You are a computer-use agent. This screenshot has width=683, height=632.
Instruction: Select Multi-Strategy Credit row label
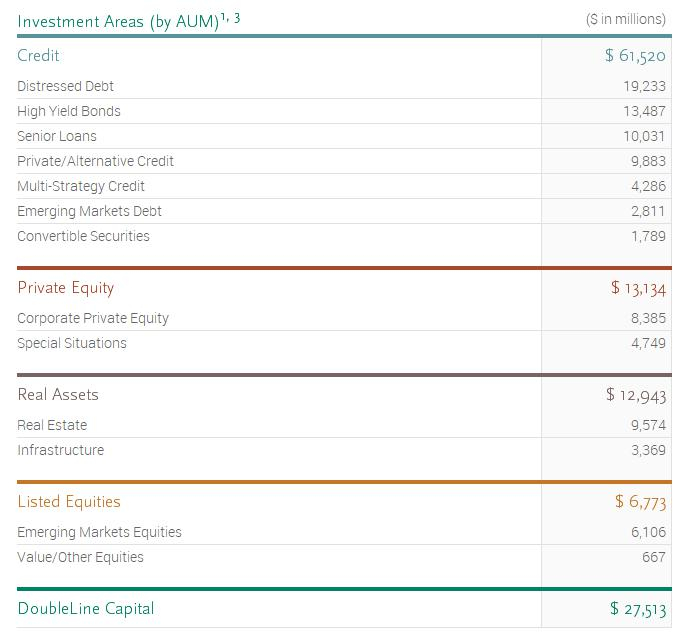tap(81, 186)
